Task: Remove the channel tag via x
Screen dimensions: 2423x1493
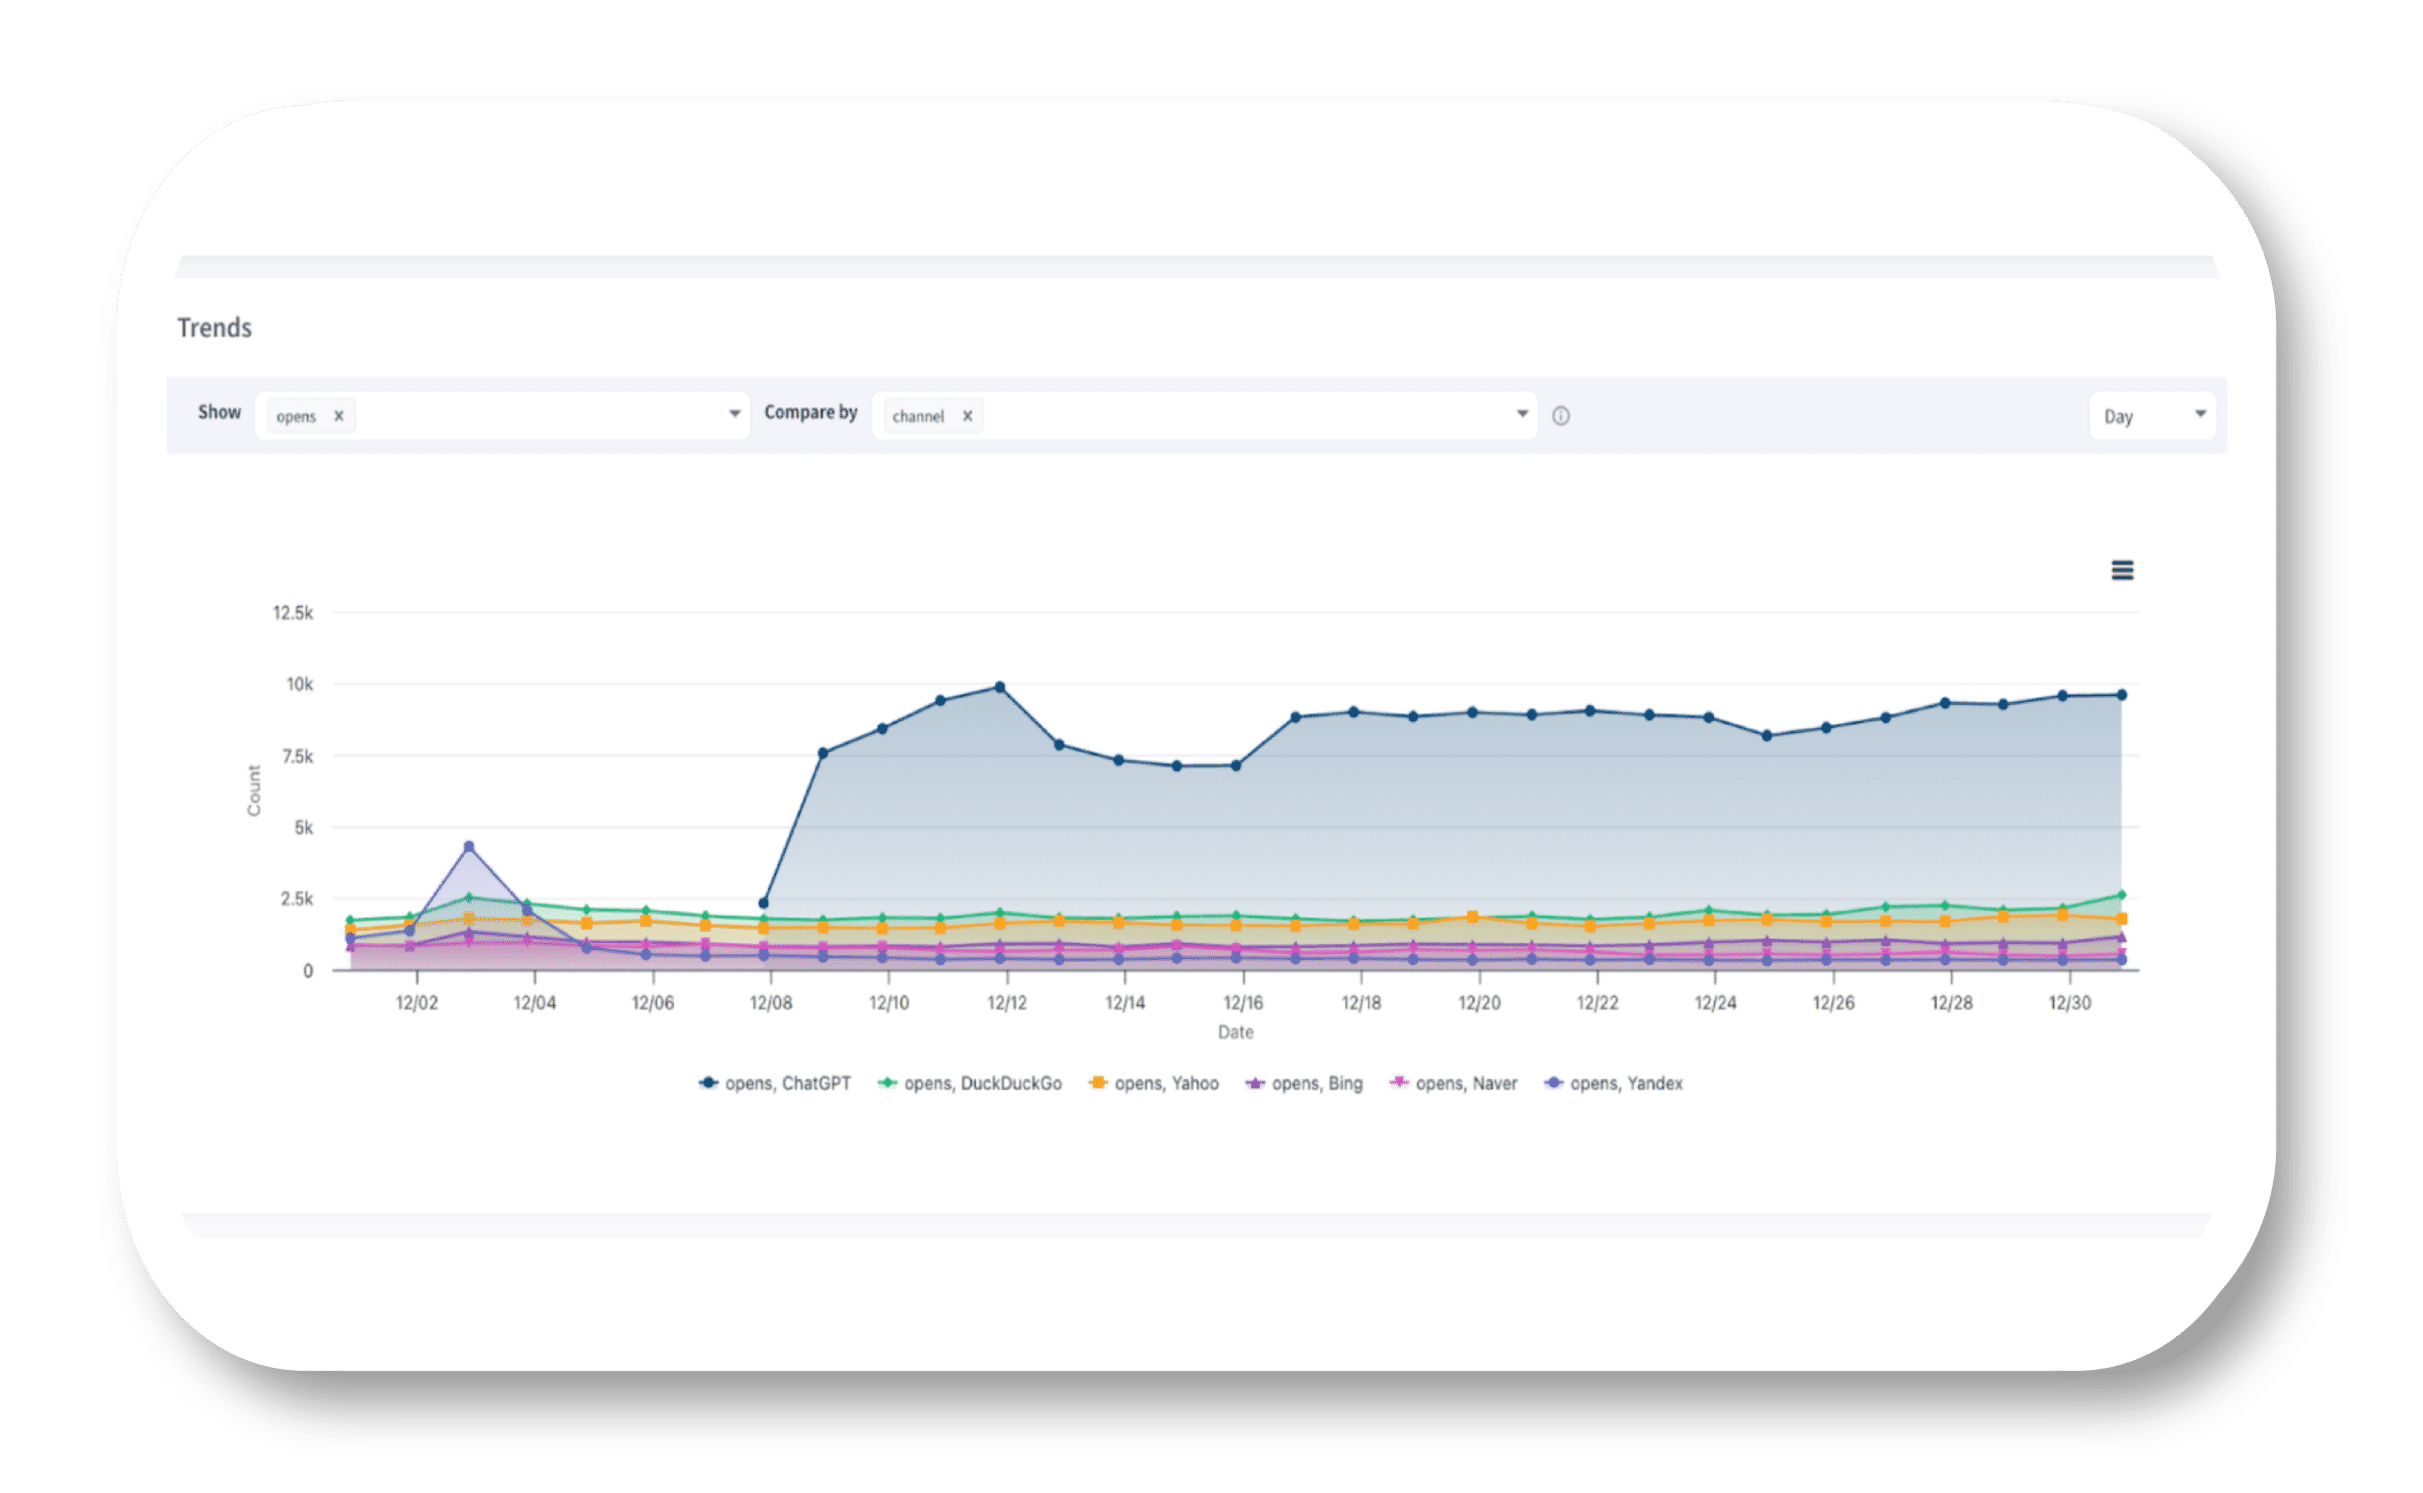Action: 967,416
